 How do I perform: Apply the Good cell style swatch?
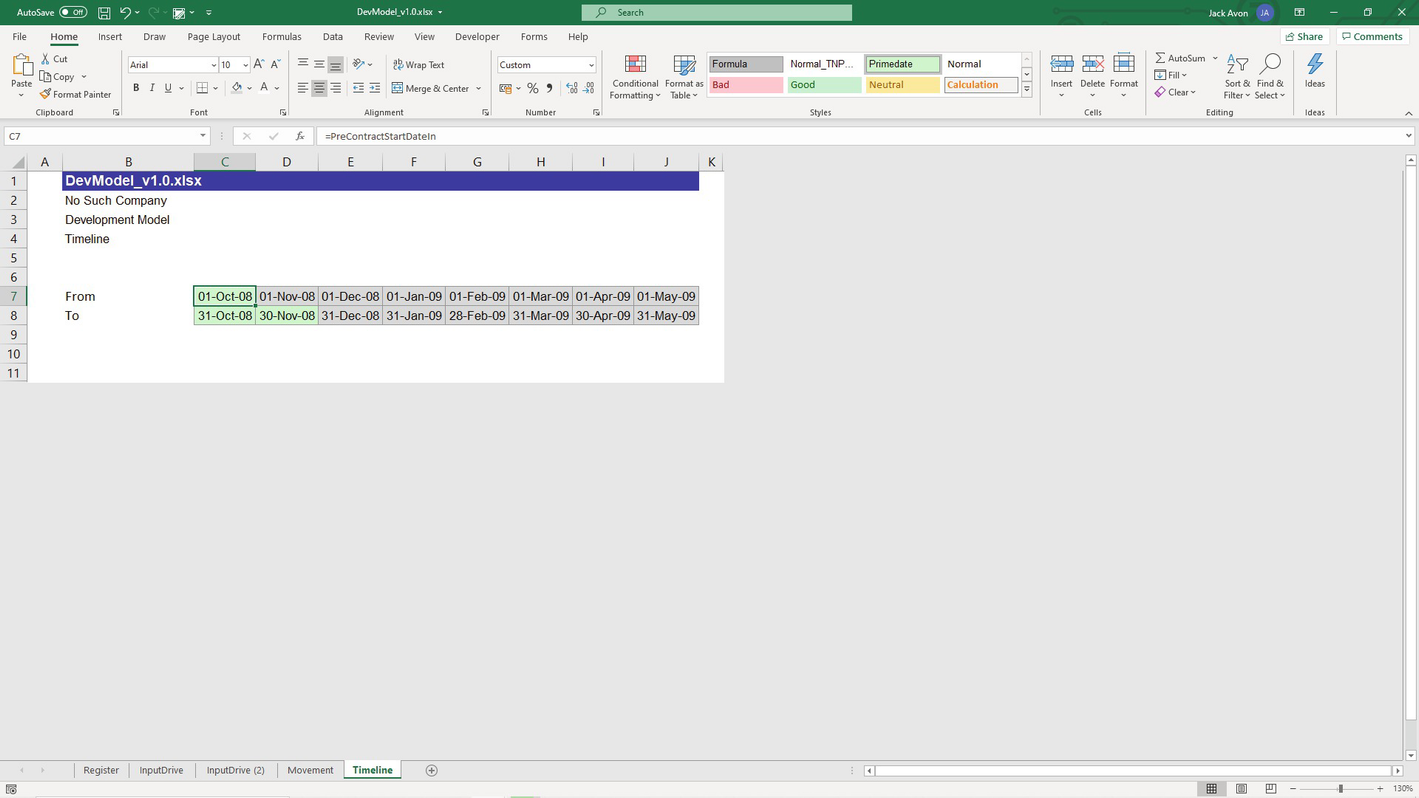pos(824,85)
